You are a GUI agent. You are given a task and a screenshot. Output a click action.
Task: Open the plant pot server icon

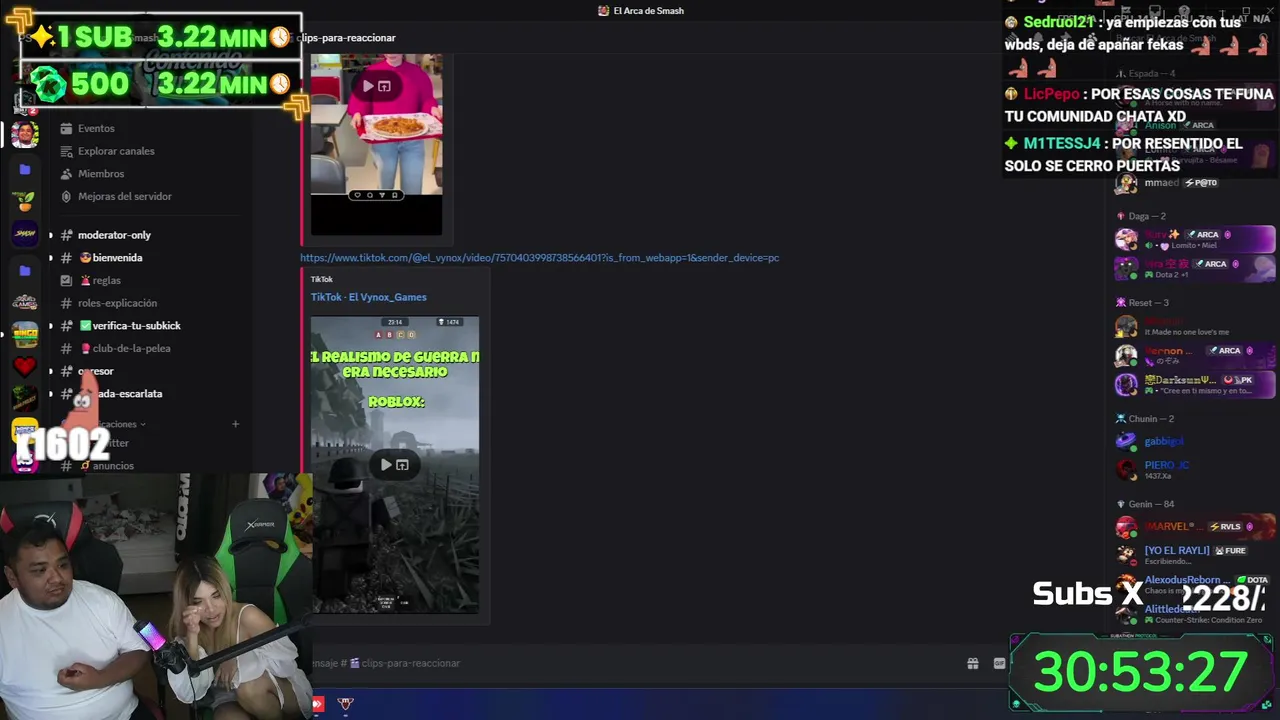point(25,201)
